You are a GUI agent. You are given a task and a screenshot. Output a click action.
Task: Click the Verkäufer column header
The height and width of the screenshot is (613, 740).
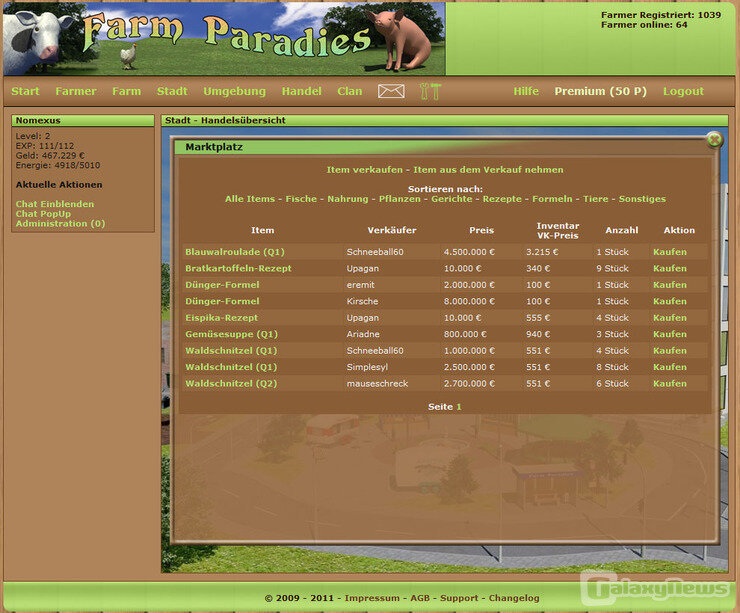(x=392, y=230)
